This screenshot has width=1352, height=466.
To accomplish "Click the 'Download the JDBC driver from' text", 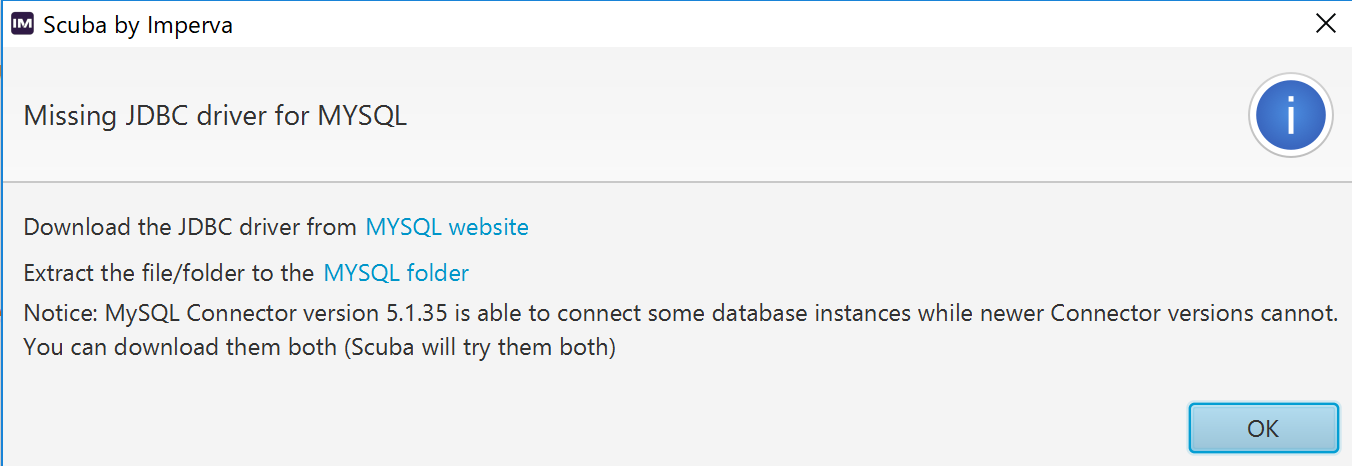I will (190, 227).
